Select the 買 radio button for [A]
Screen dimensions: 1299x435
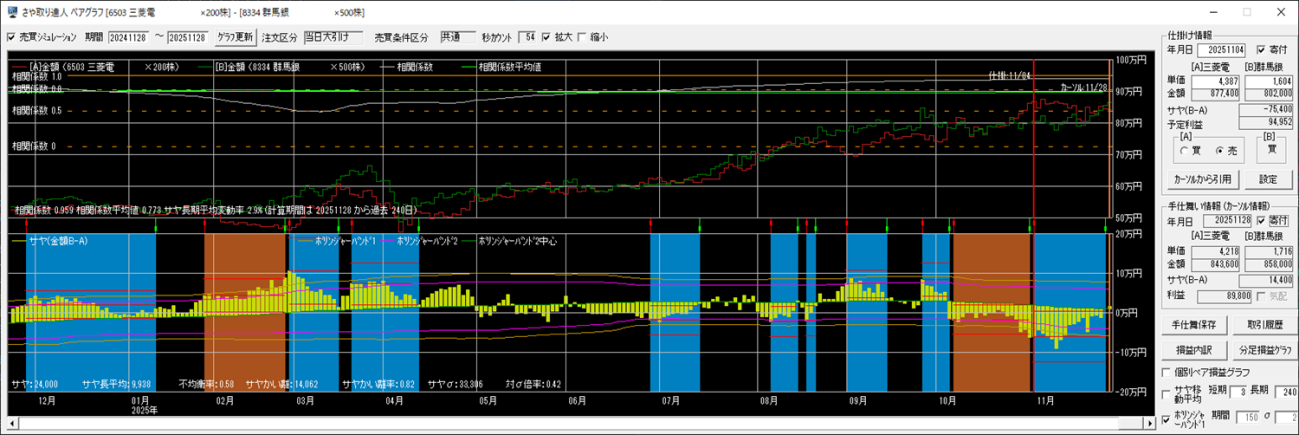coord(1185,150)
